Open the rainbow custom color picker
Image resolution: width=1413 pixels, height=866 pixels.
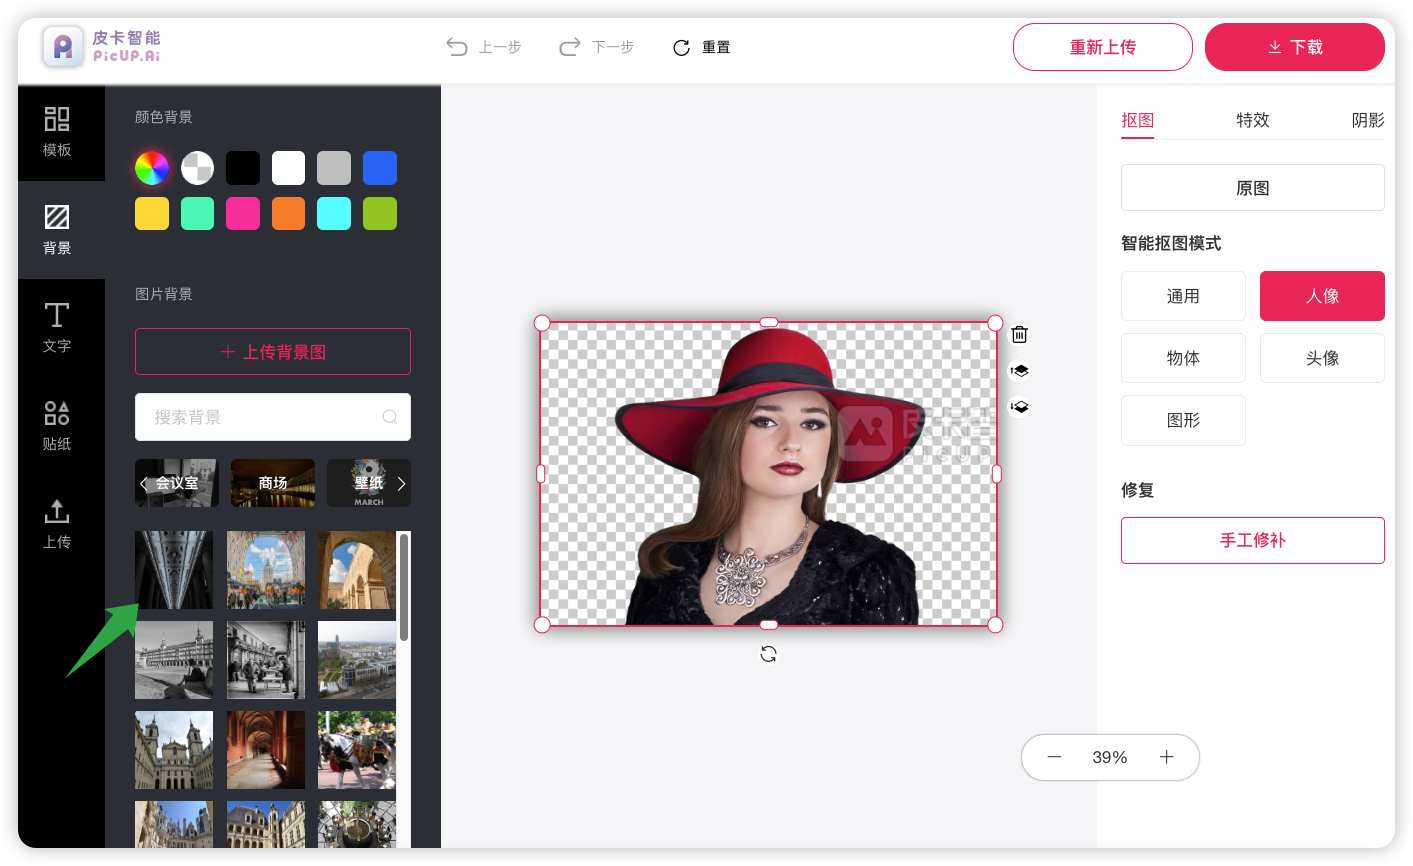point(152,168)
